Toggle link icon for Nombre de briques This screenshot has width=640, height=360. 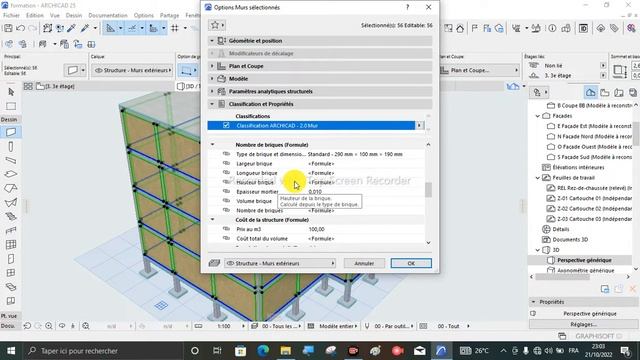point(226,210)
